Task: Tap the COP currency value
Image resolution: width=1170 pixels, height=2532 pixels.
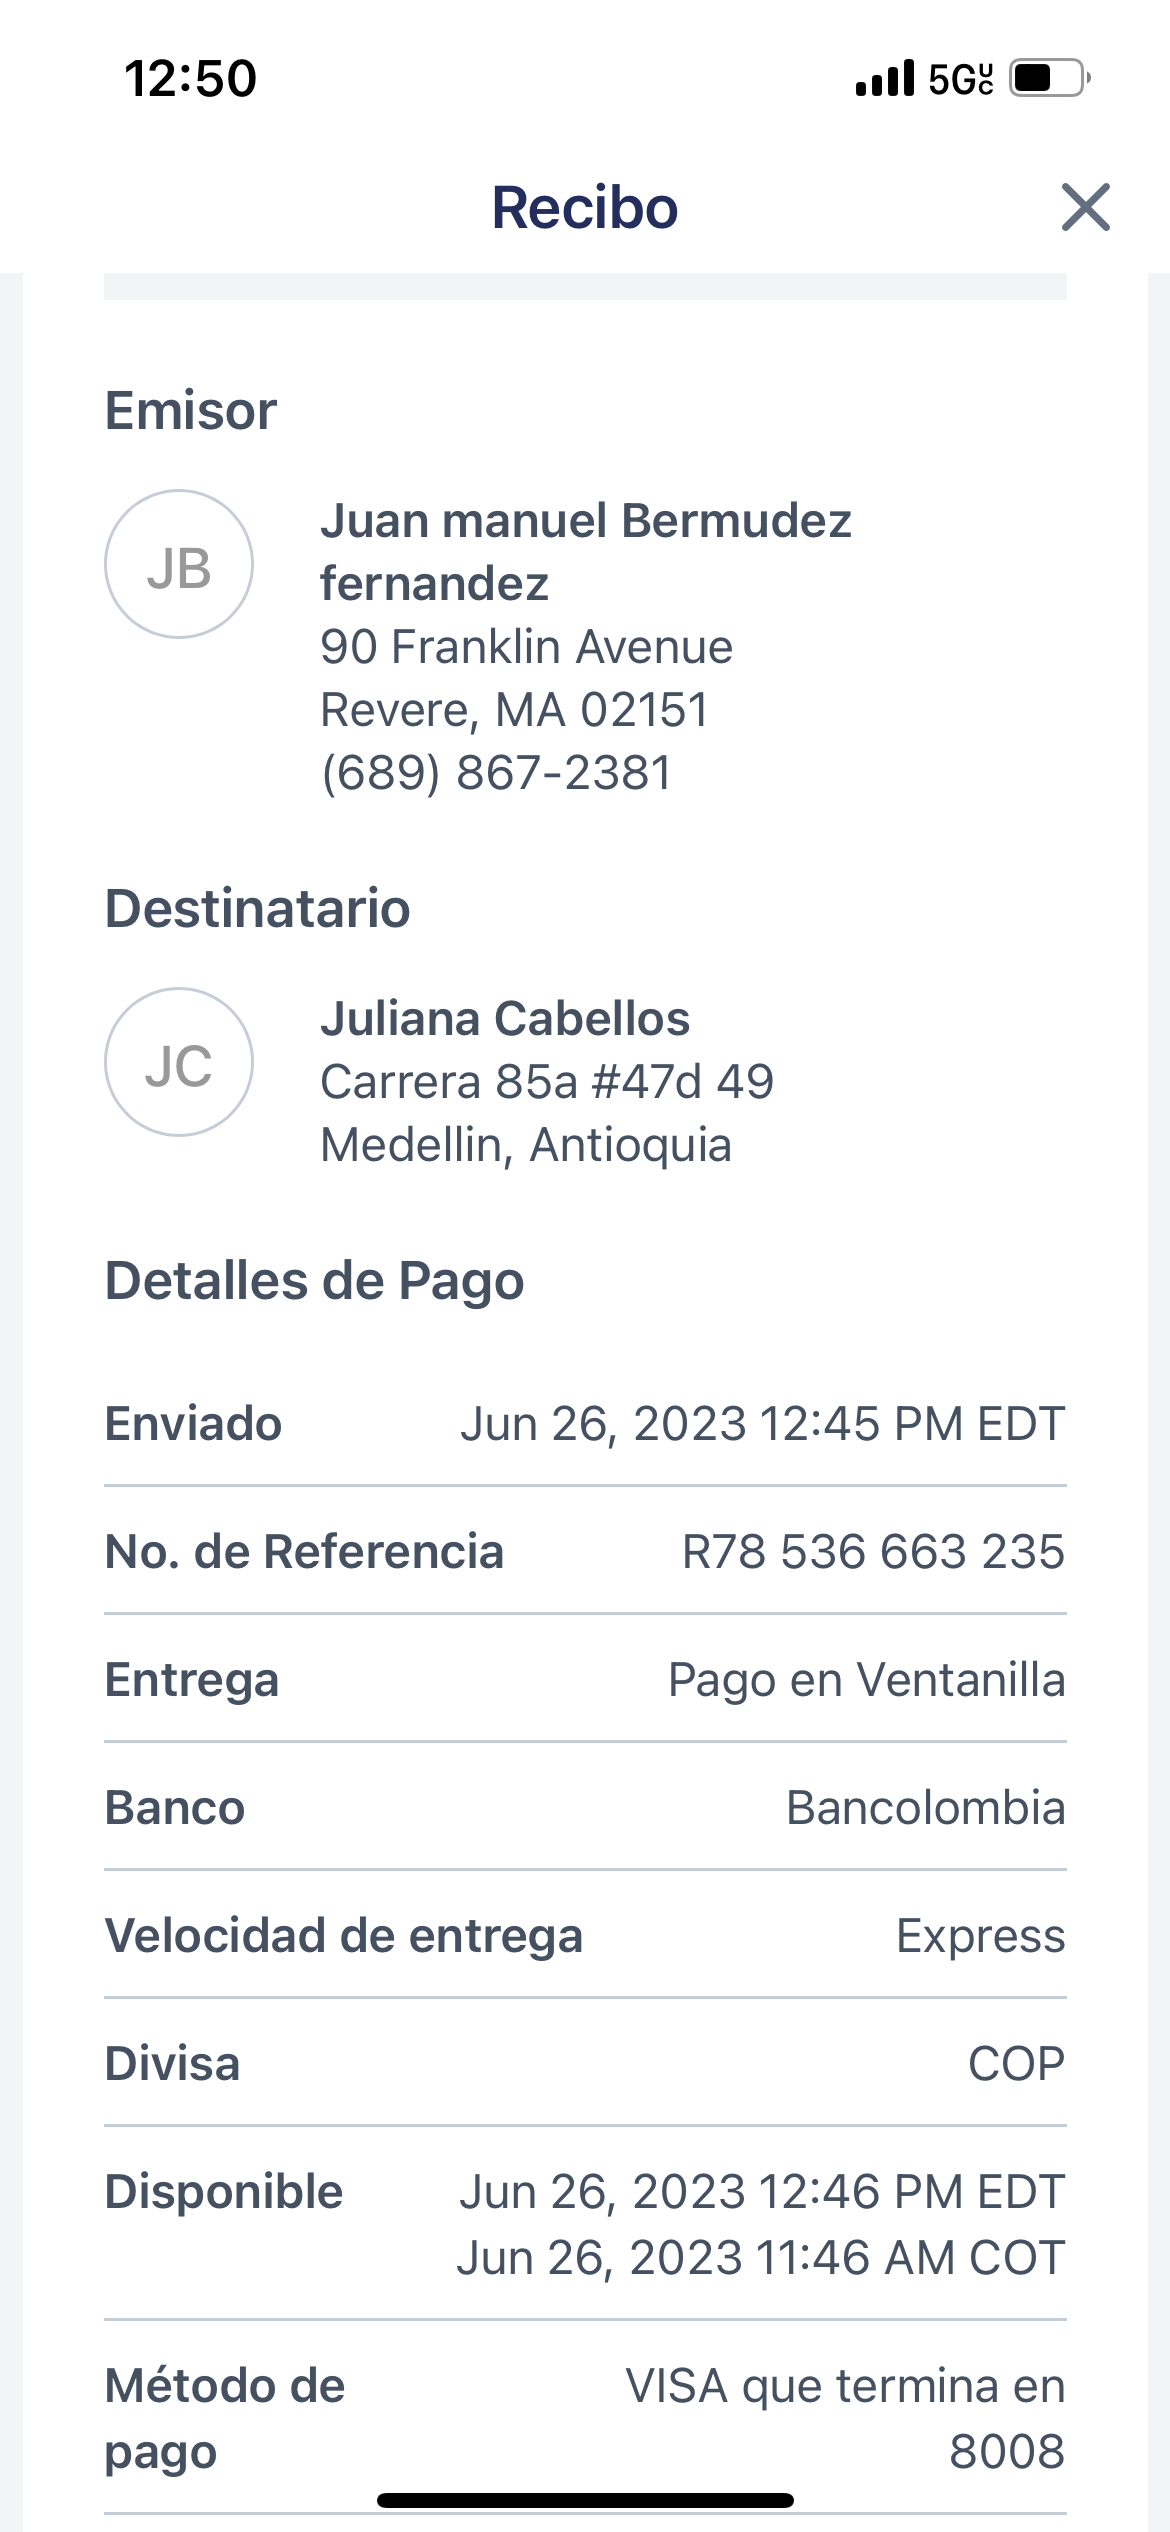Action: click(1016, 2064)
